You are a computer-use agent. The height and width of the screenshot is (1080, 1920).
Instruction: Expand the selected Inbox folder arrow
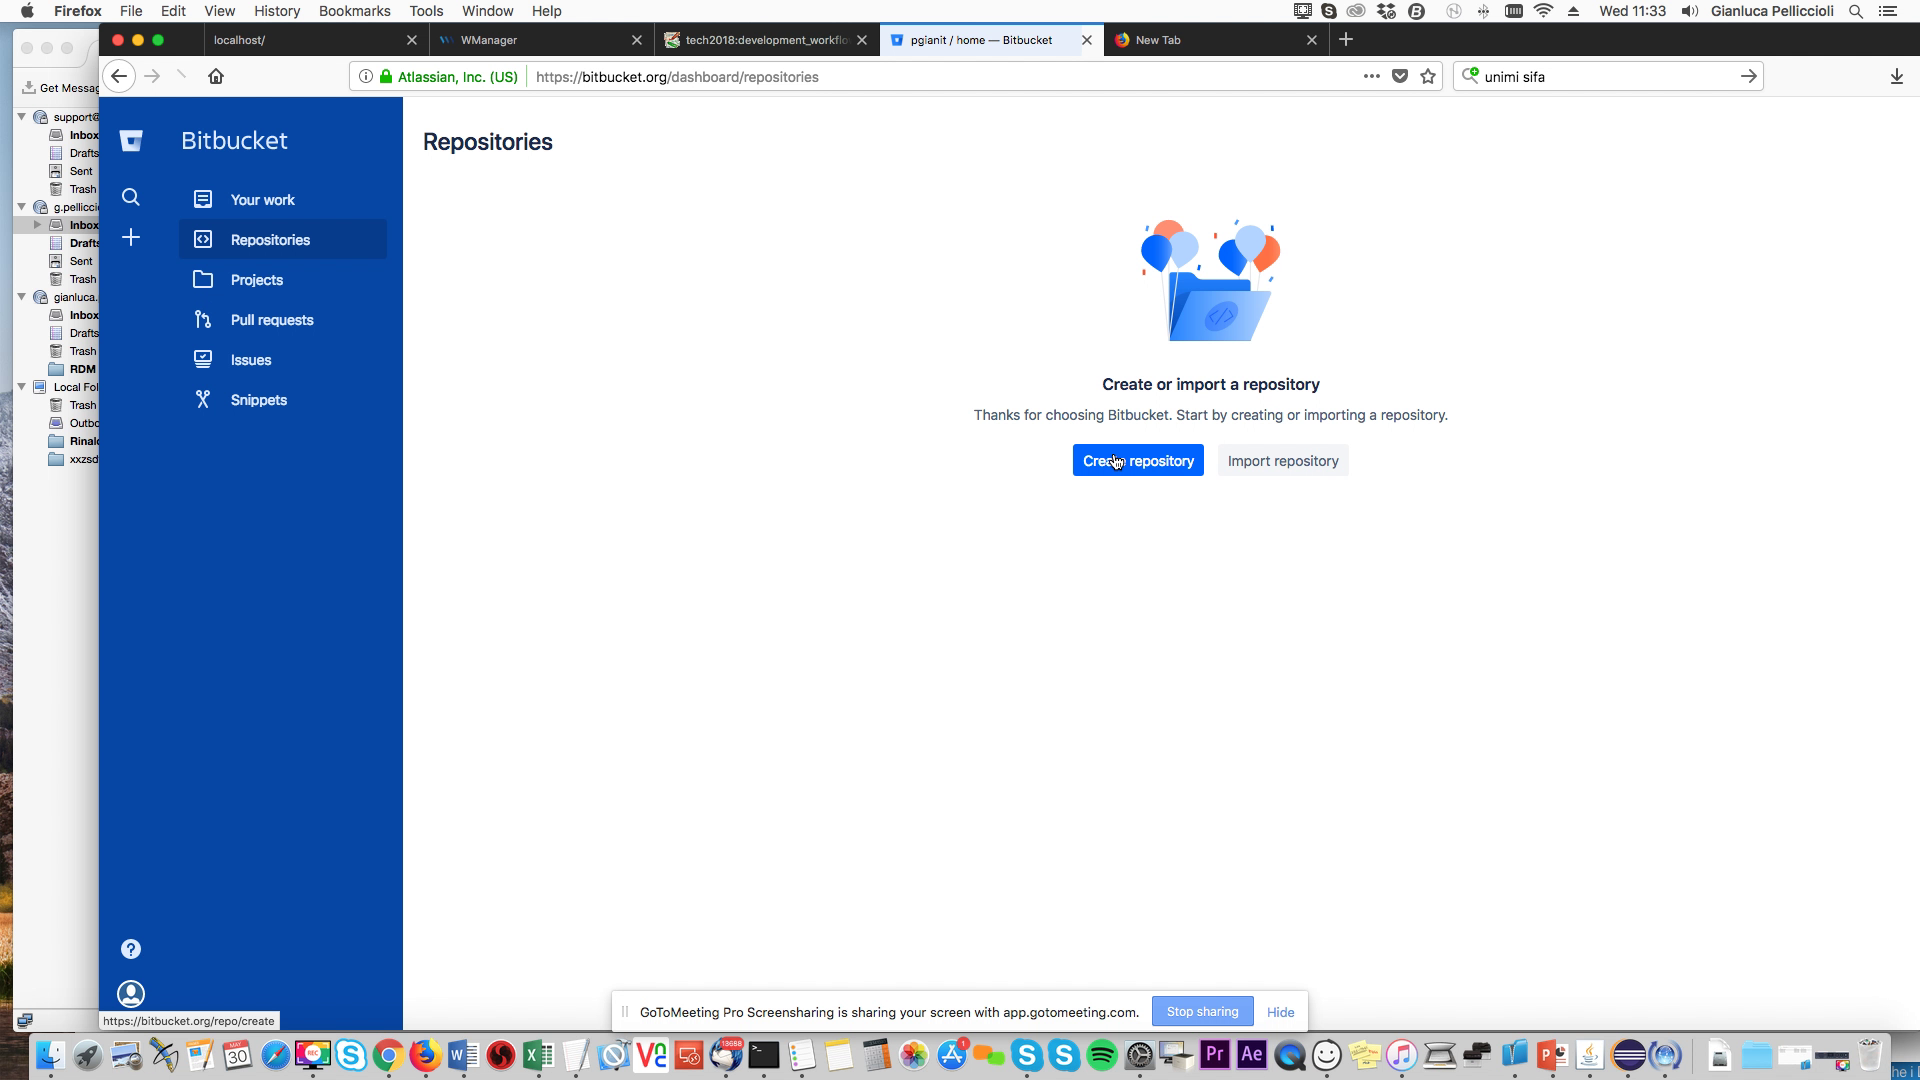38,225
